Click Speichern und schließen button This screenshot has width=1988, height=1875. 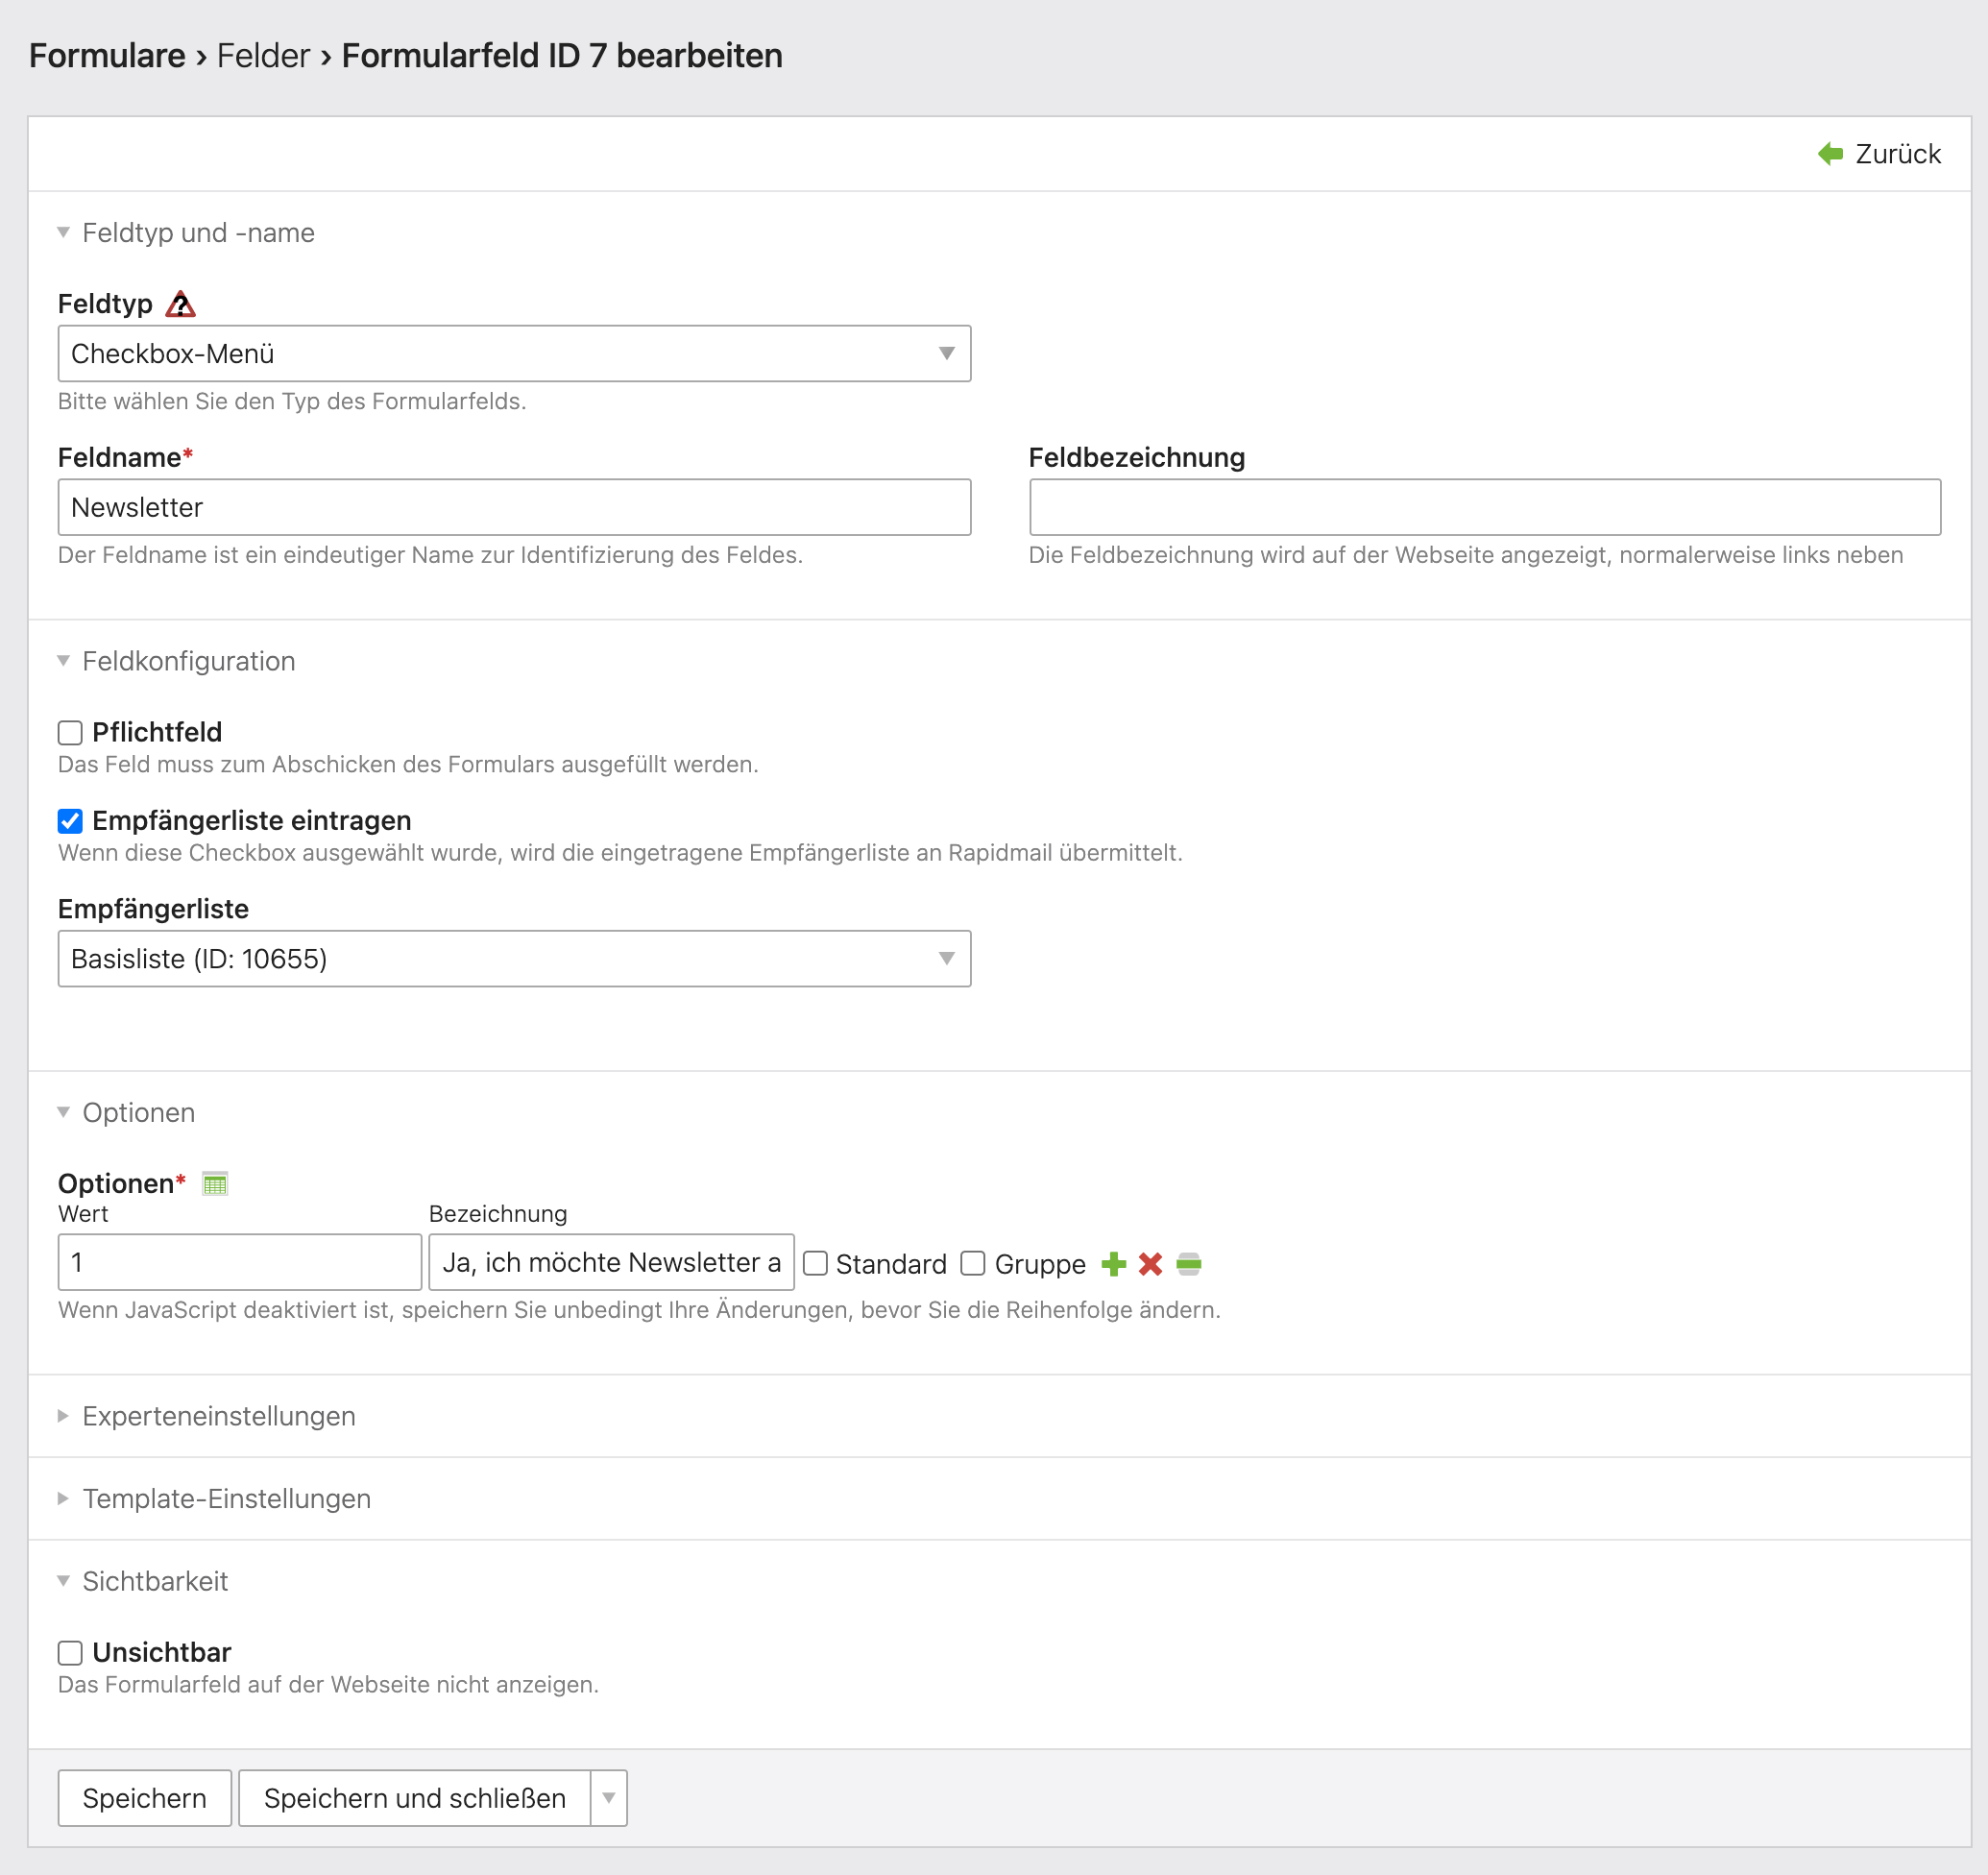click(414, 1798)
